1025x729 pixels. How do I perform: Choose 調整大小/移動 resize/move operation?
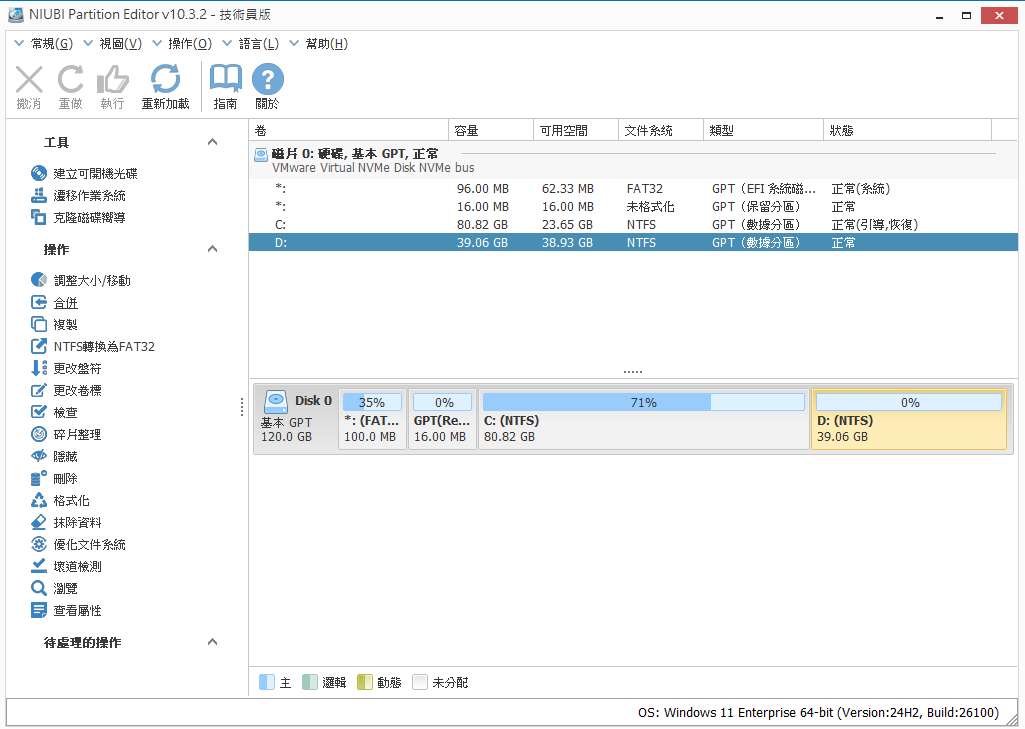coord(80,280)
